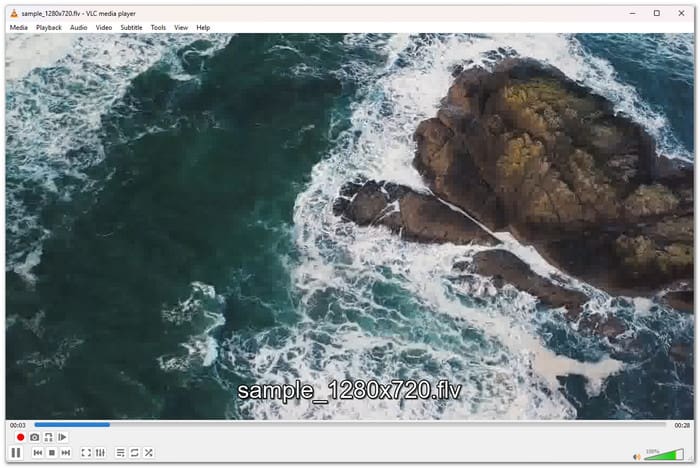Click the video display area
Image resolution: width=700 pixels, height=468 pixels.
tap(350, 226)
